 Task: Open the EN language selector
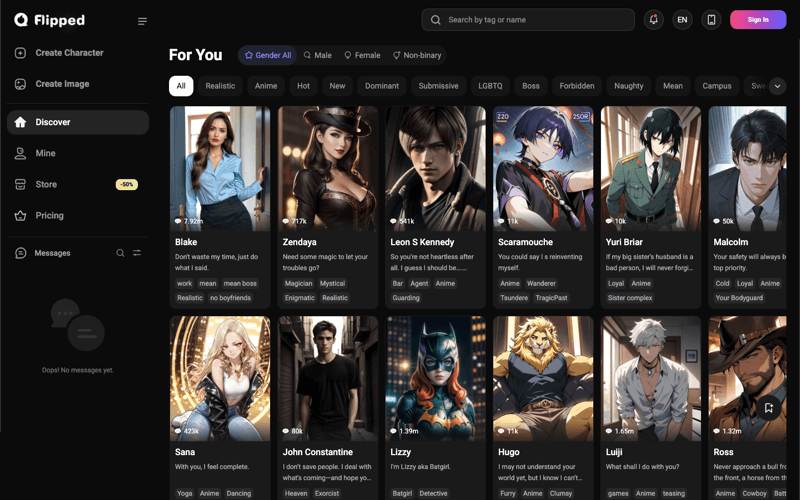pyautogui.click(x=682, y=20)
